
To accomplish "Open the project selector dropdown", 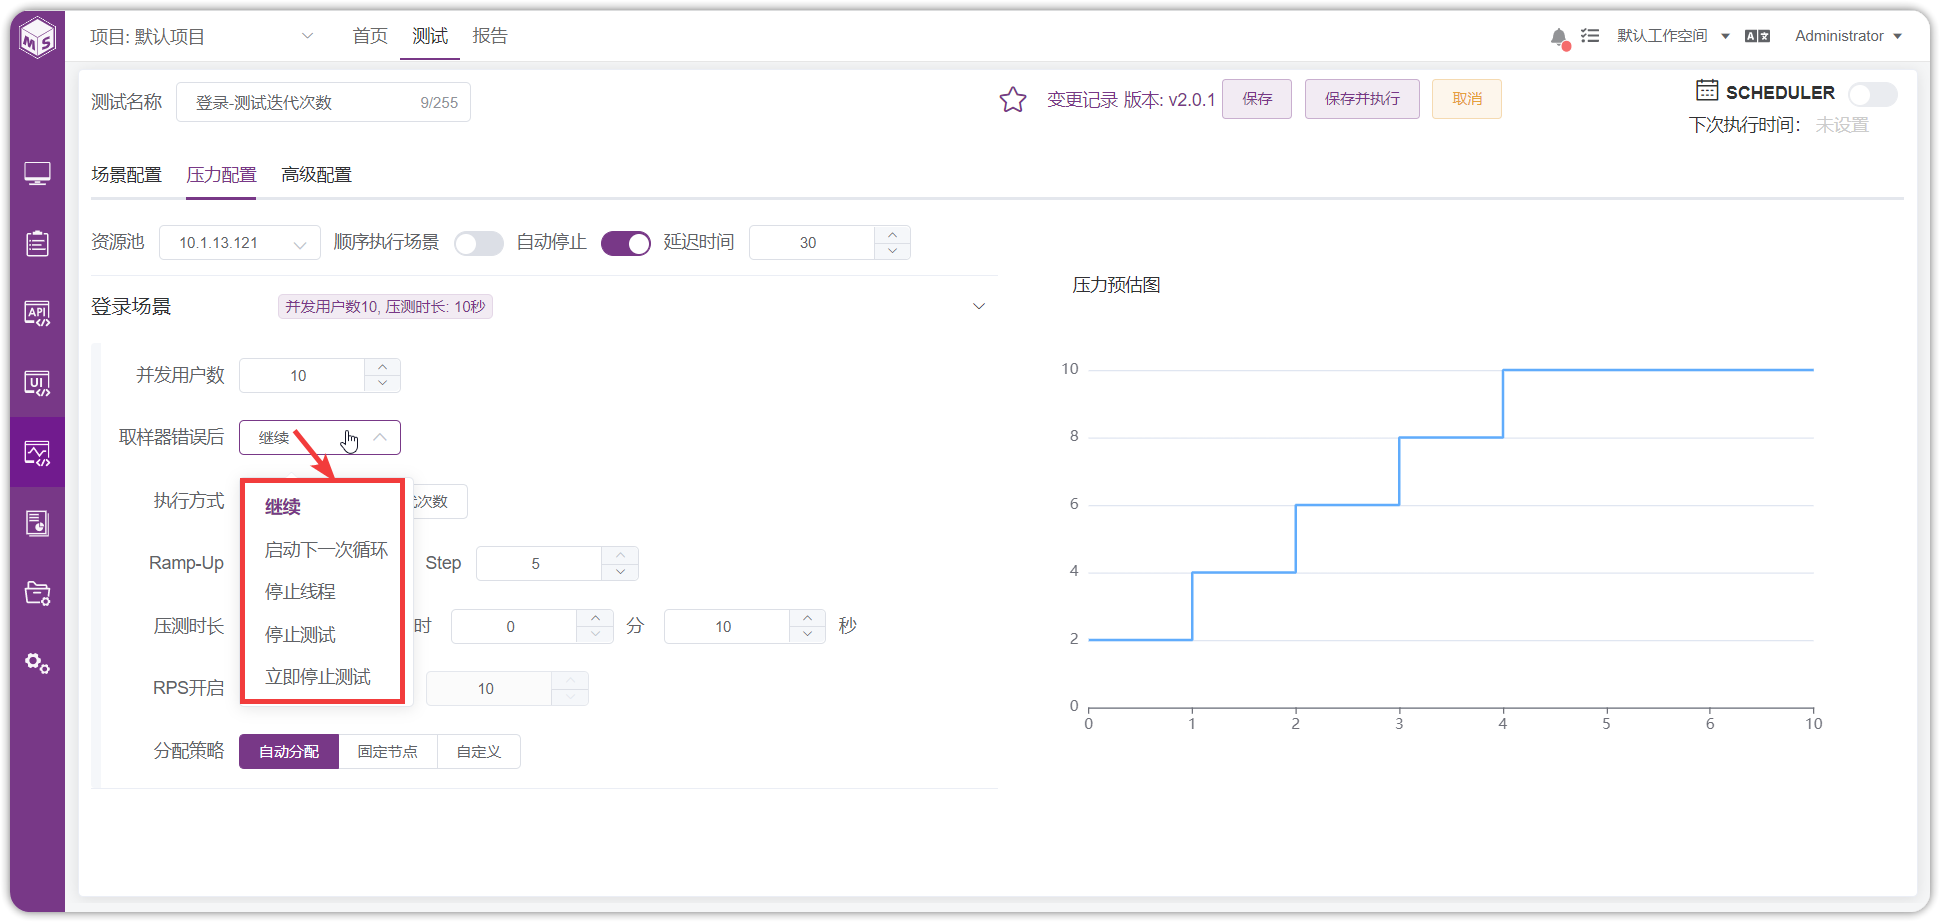I will 202,37.
